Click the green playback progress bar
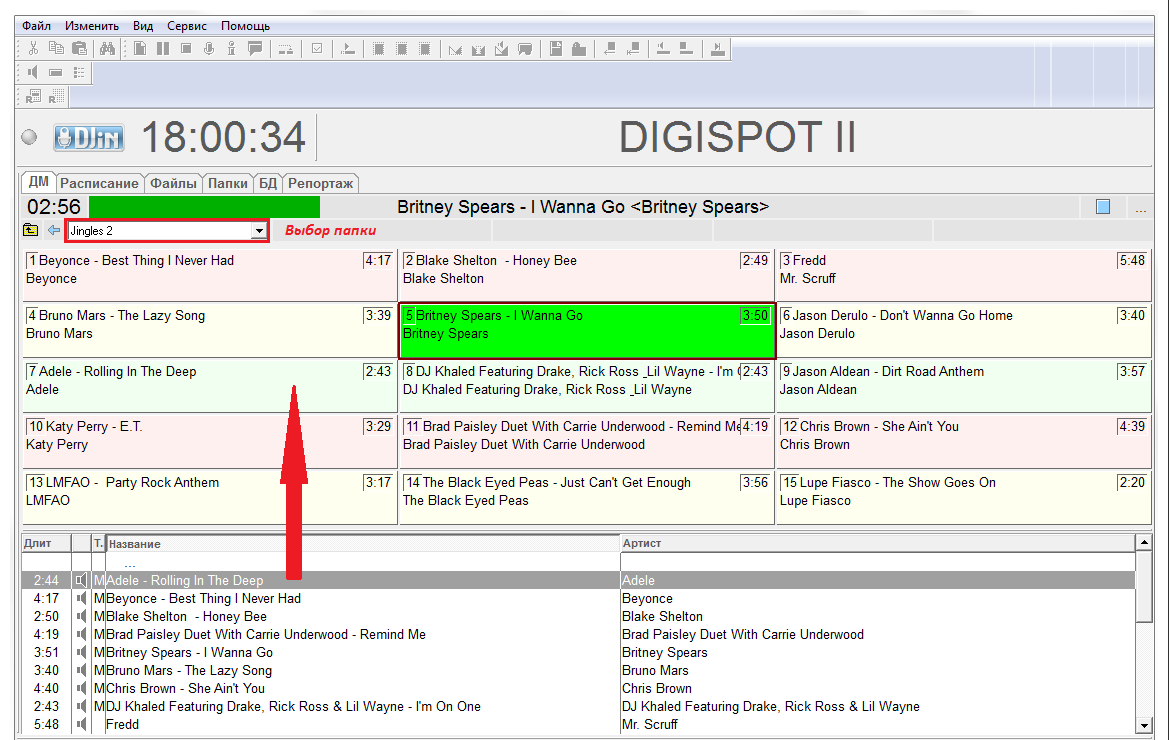The height and width of the screenshot is (740, 1169). coord(204,207)
